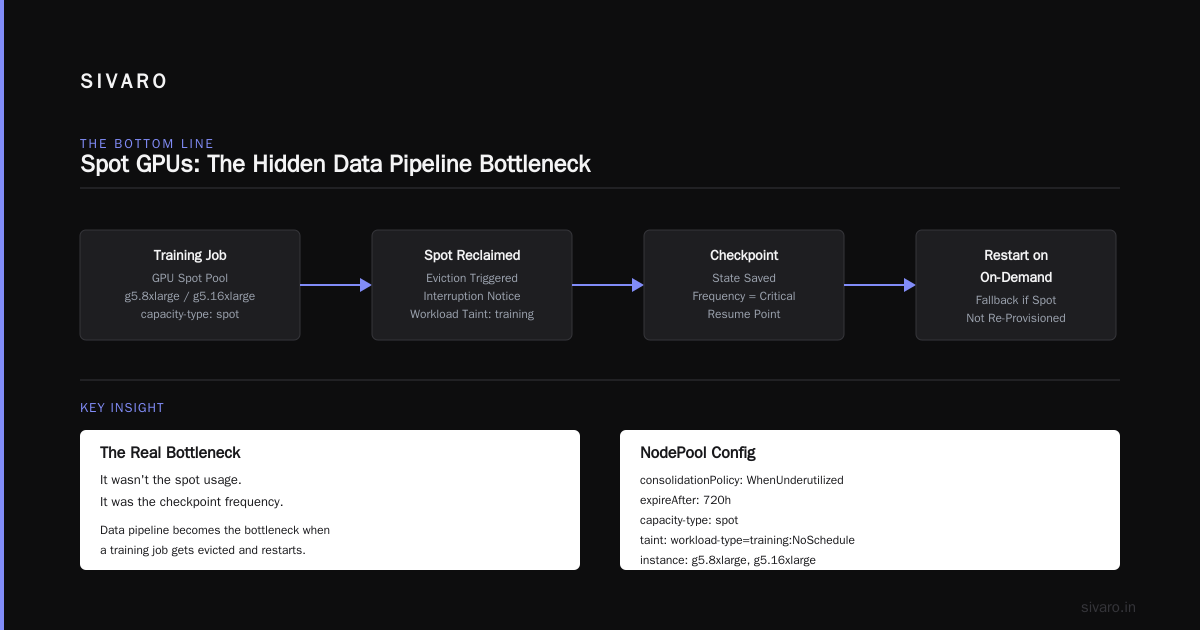Click the 'Checkpoint' card title

click(x=744, y=255)
